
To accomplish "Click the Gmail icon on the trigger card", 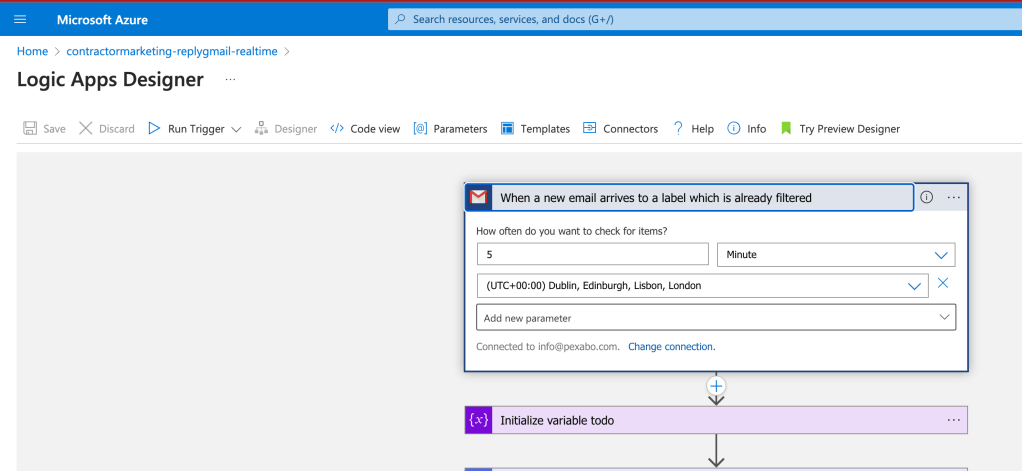I will coord(478,197).
